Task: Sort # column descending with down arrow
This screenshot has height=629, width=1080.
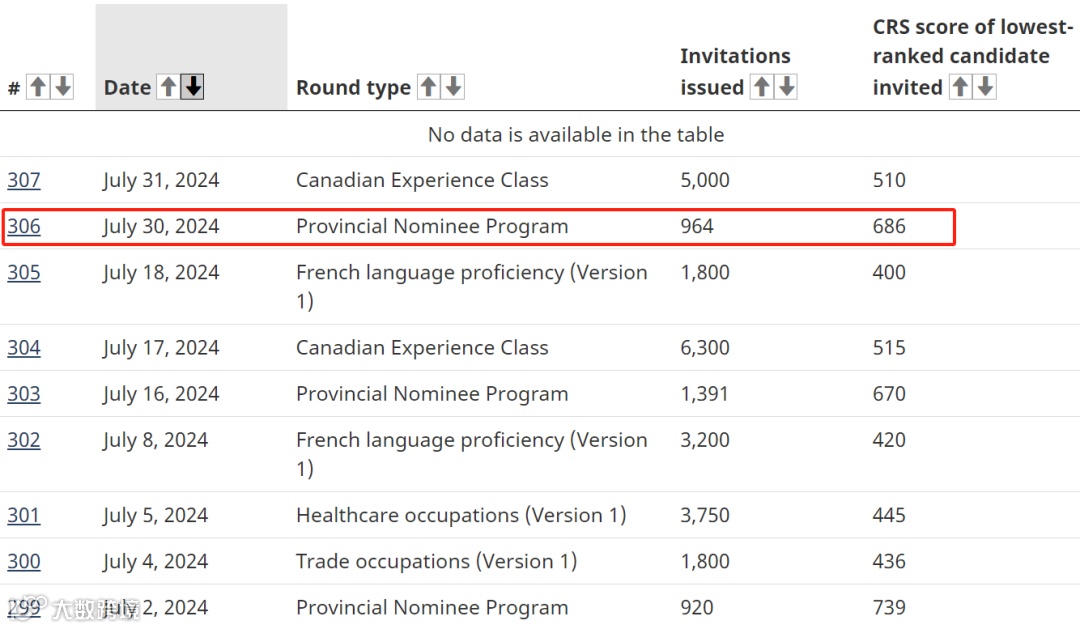Action: [x=63, y=87]
